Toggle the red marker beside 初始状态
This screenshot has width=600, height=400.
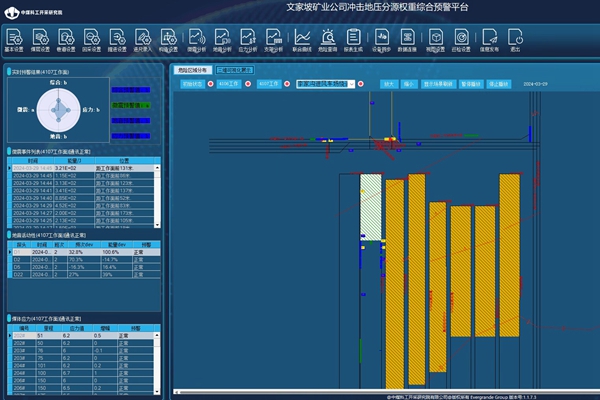click(x=211, y=86)
